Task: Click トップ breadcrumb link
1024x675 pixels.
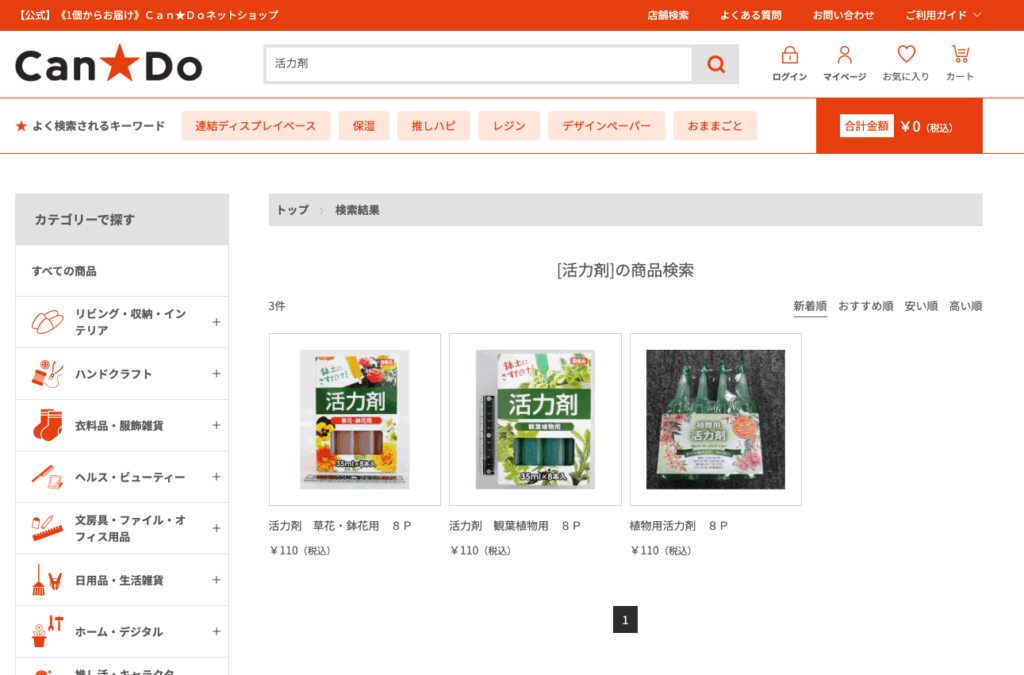Action: 293,210
